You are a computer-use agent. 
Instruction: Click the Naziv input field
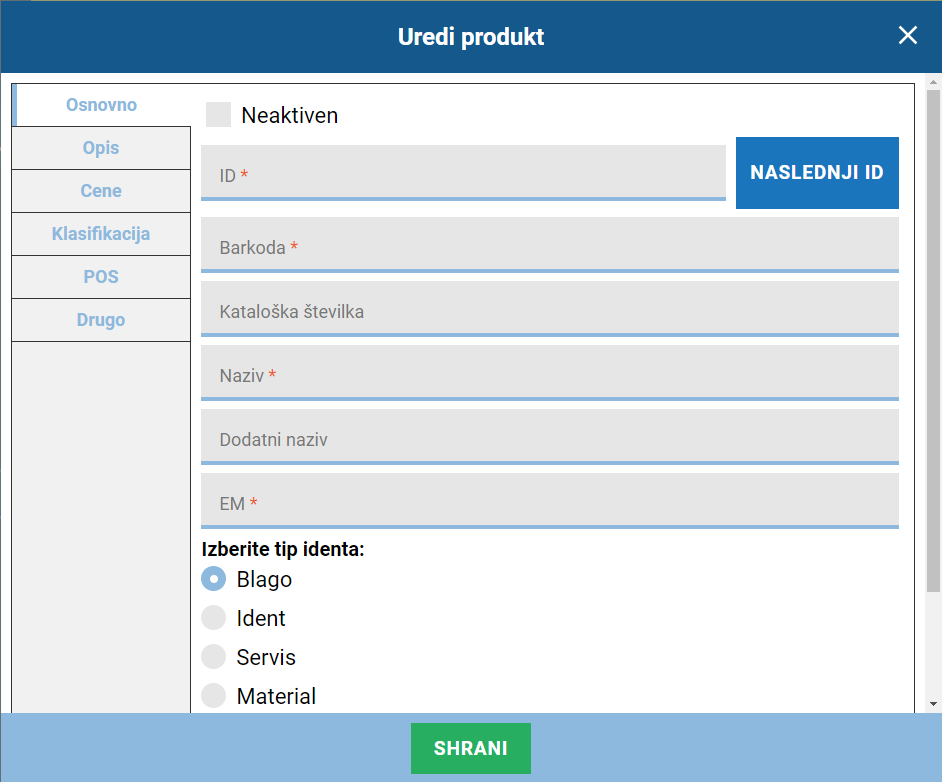coord(549,373)
